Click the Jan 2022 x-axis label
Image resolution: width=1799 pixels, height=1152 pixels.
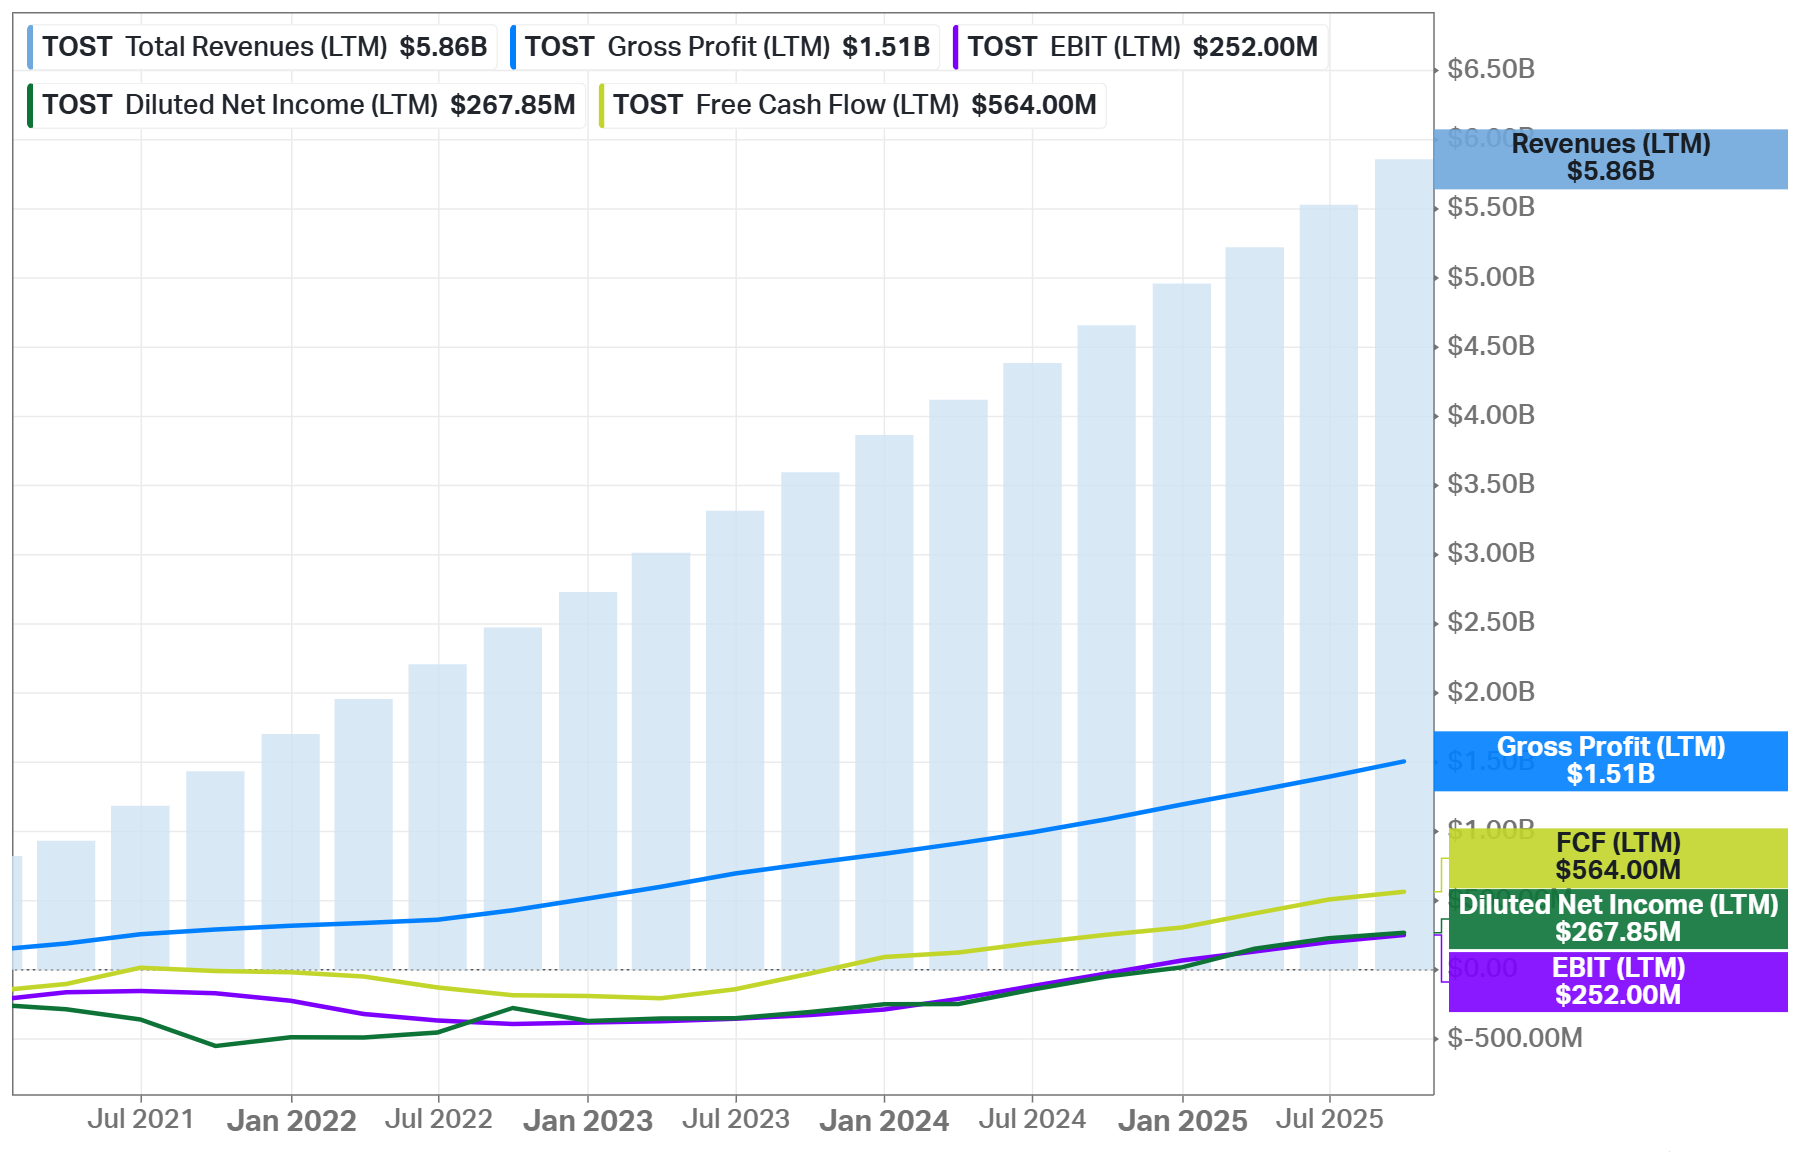(x=291, y=1120)
